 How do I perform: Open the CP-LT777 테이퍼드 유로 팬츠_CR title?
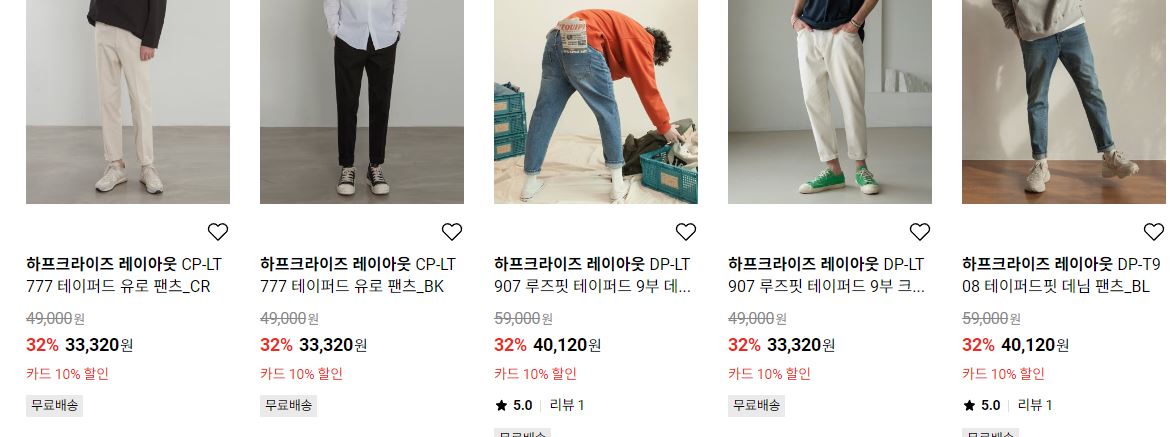click(x=124, y=275)
